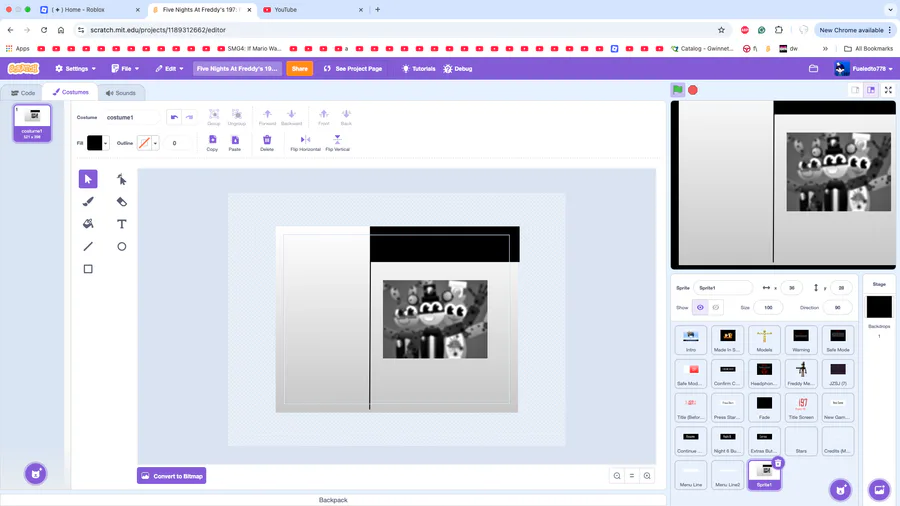The height and width of the screenshot is (506, 900).
Task: Move selection Backward one layer
Action: coord(291,117)
